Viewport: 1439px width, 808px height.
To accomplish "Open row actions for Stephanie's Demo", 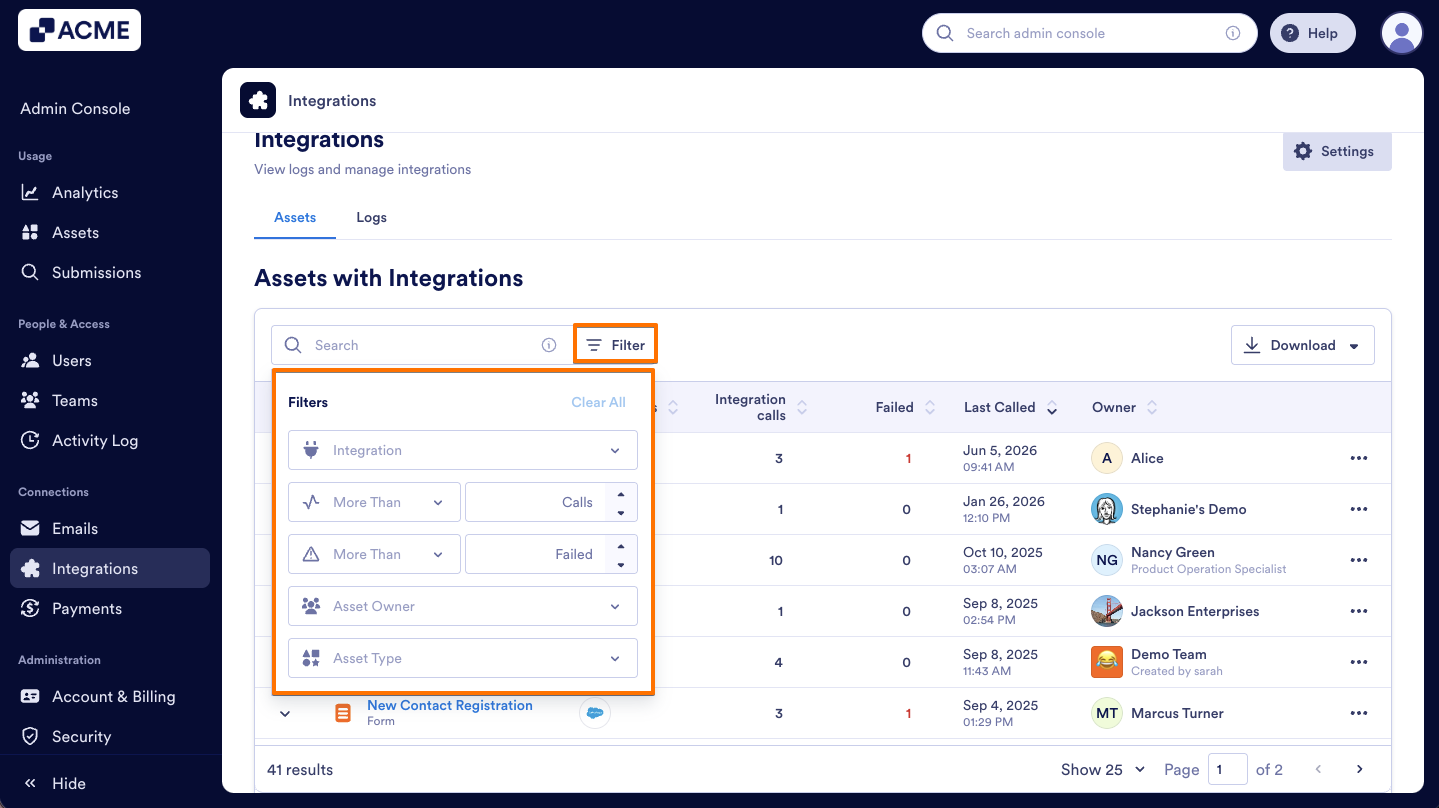I will point(1358,509).
